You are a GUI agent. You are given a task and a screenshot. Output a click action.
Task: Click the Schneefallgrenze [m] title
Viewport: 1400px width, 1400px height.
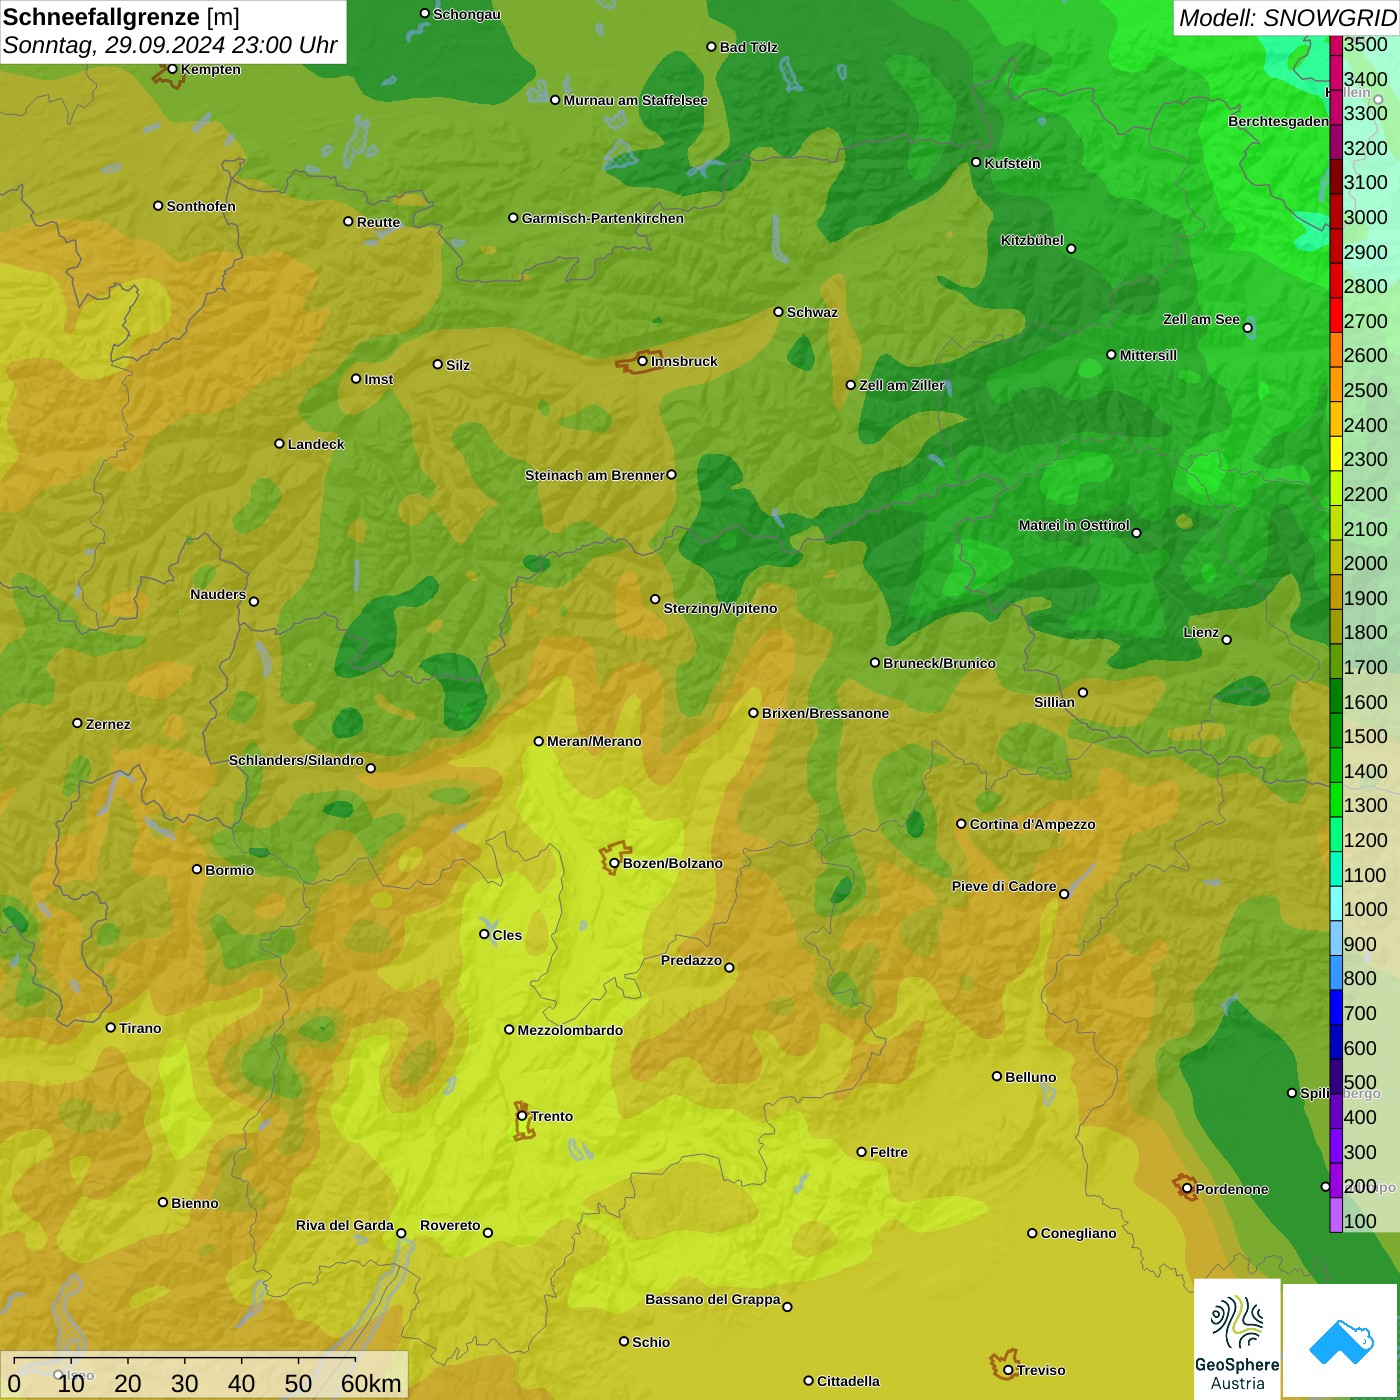click(121, 17)
